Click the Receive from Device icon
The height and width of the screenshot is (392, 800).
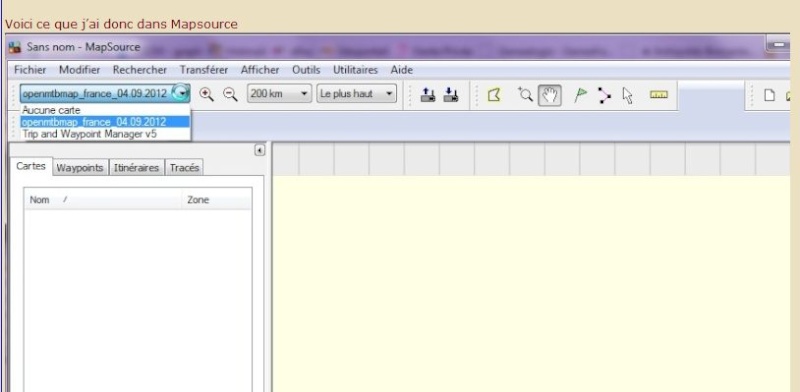click(x=451, y=94)
